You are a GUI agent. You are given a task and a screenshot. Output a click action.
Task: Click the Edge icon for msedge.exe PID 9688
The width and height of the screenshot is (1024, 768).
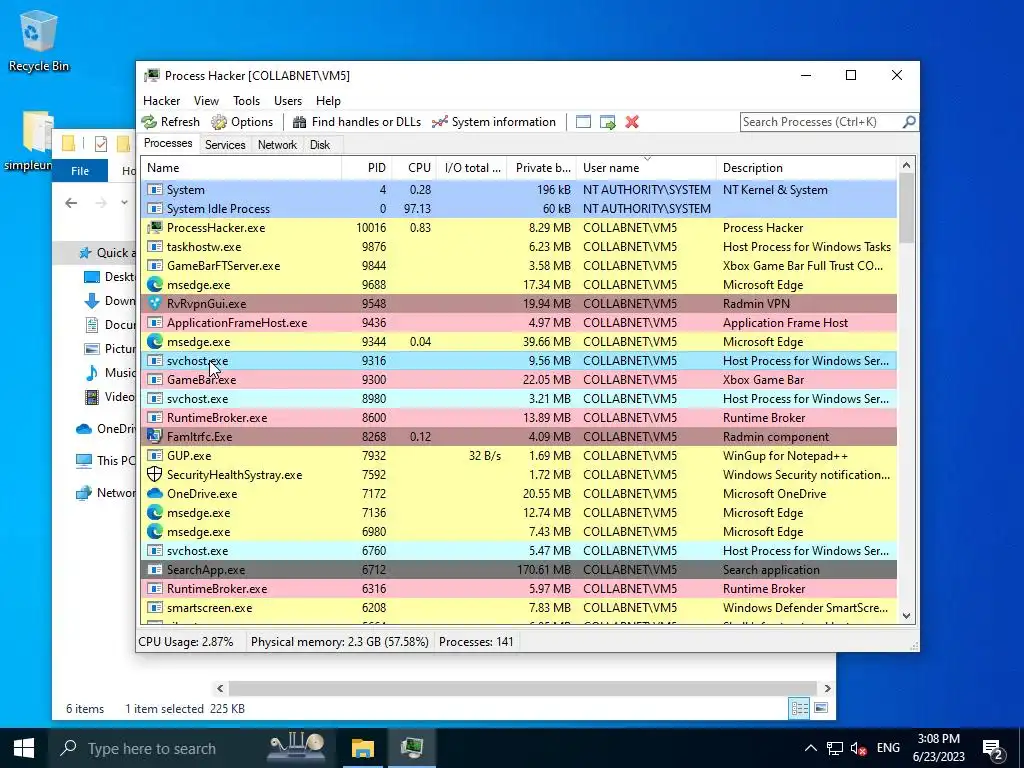tap(155, 285)
